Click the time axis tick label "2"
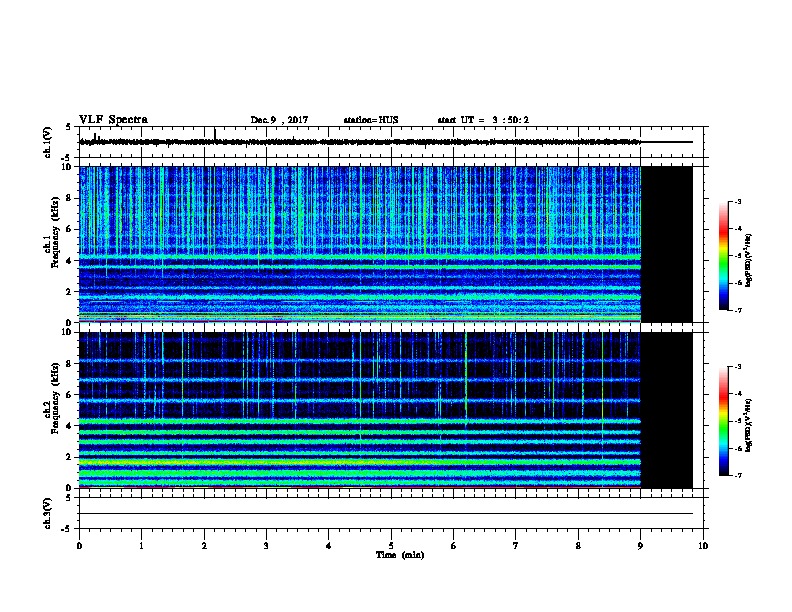Image resolution: width=792 pixels, height=612 pixels. (x=204, y=546)
